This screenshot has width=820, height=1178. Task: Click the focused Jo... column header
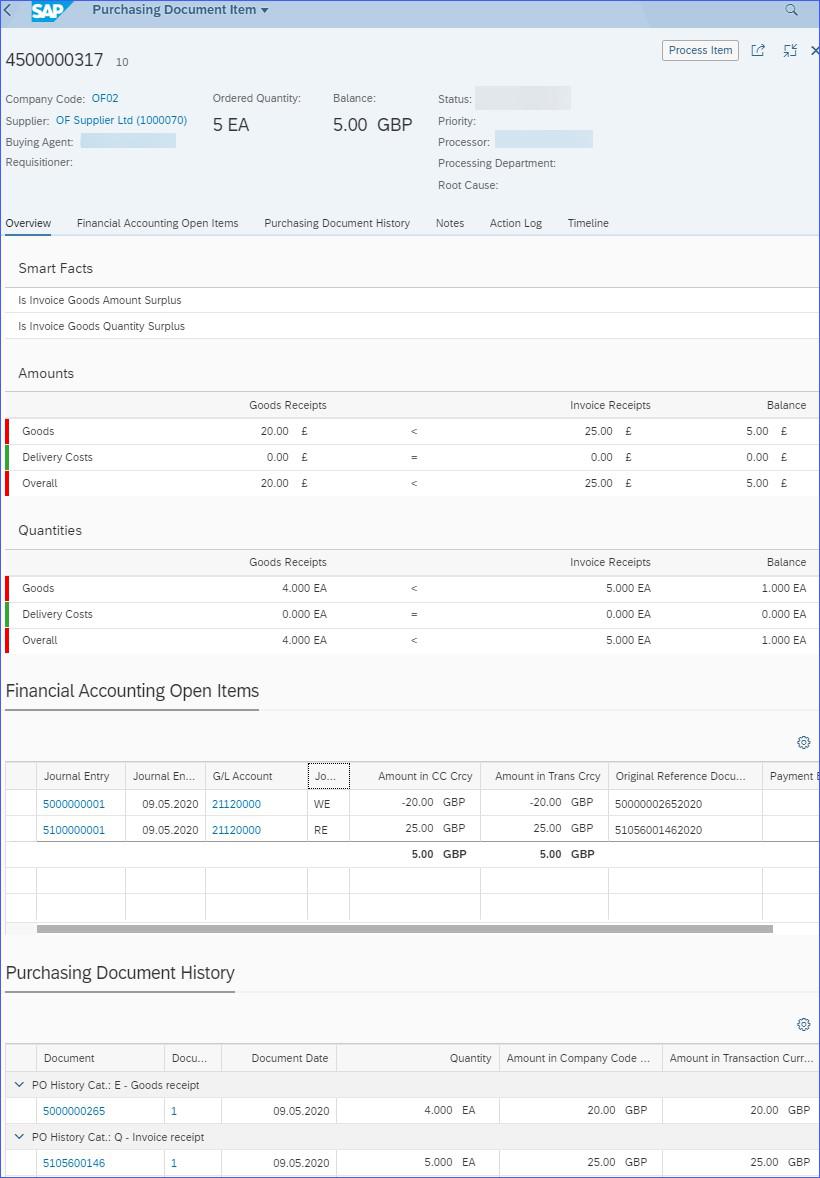[x=328, y=776]
